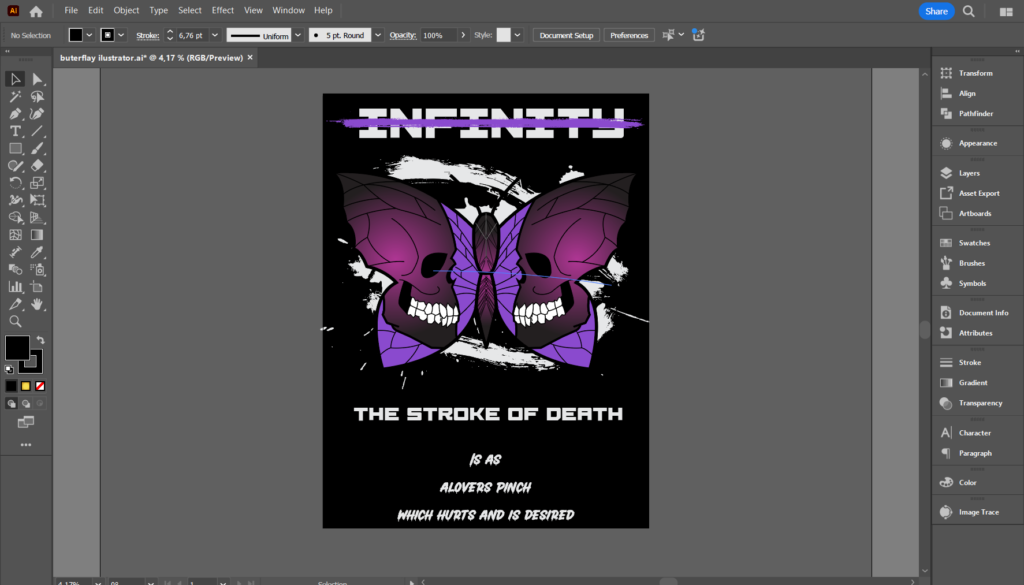Screen dimensions: 1024x585
Task: Open the Window menu
Action: click(x=288, y=10)
